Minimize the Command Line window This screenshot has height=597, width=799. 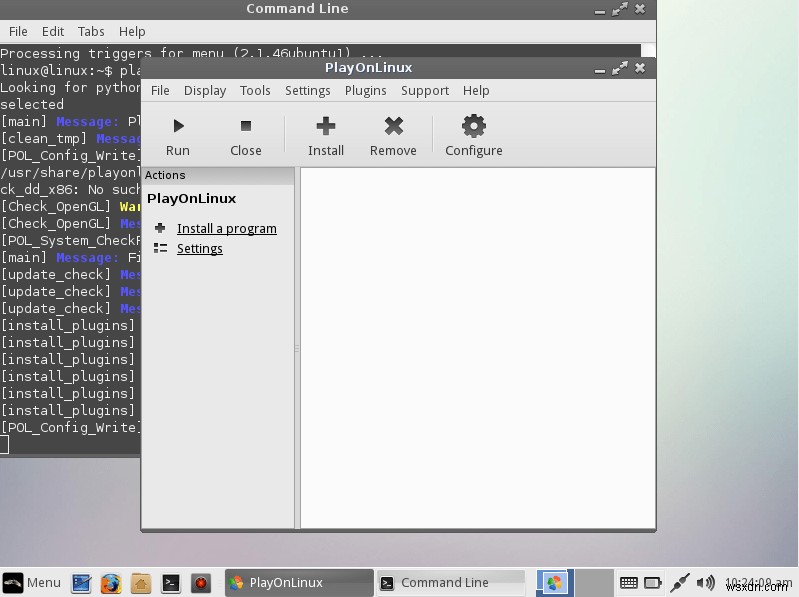(600, 11)
